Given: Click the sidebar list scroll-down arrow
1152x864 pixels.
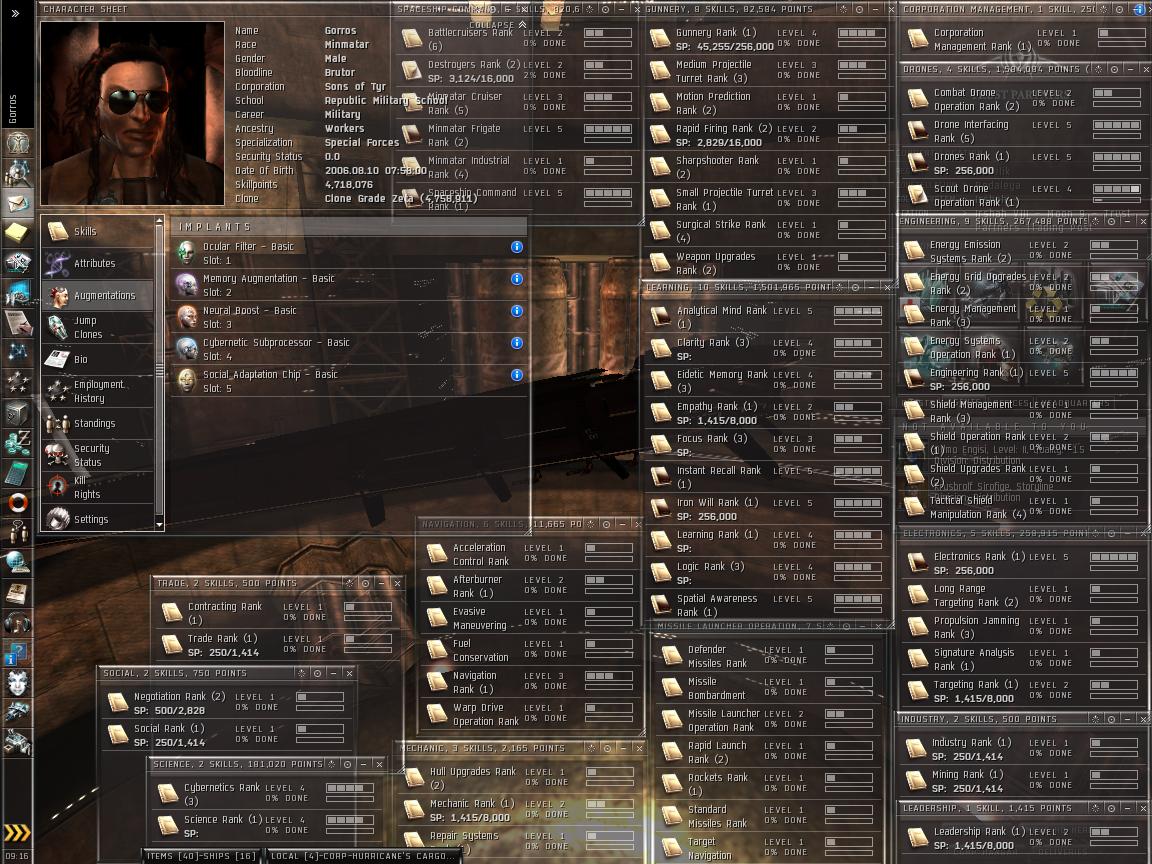Looking at the screenshot, I should (159, 525).
